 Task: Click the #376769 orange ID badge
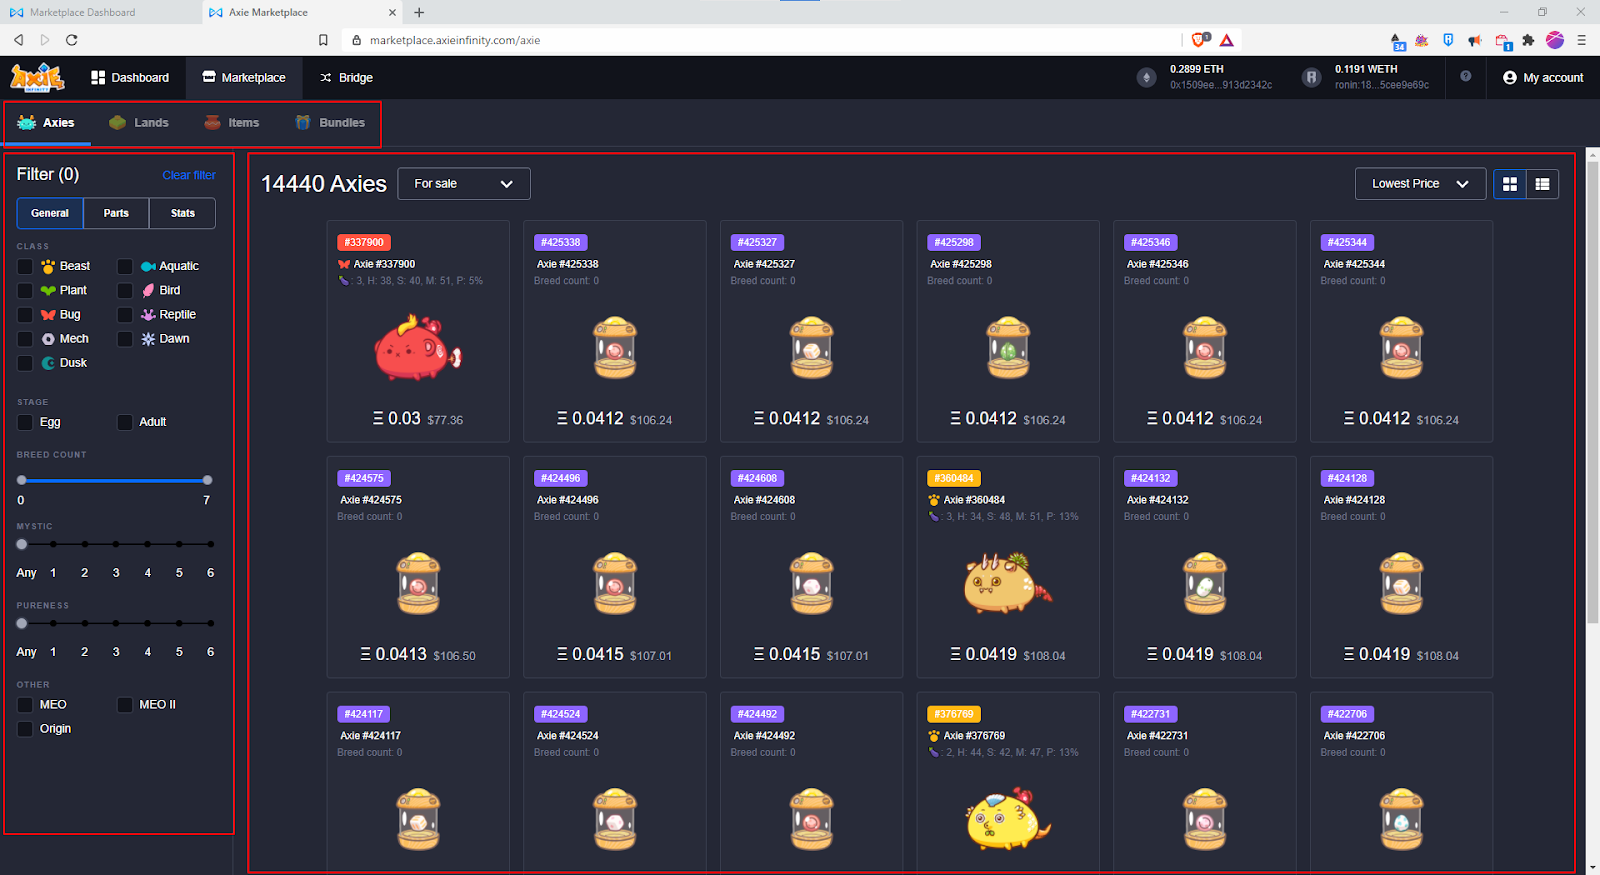pyautogui.click(x=954, y=714)
